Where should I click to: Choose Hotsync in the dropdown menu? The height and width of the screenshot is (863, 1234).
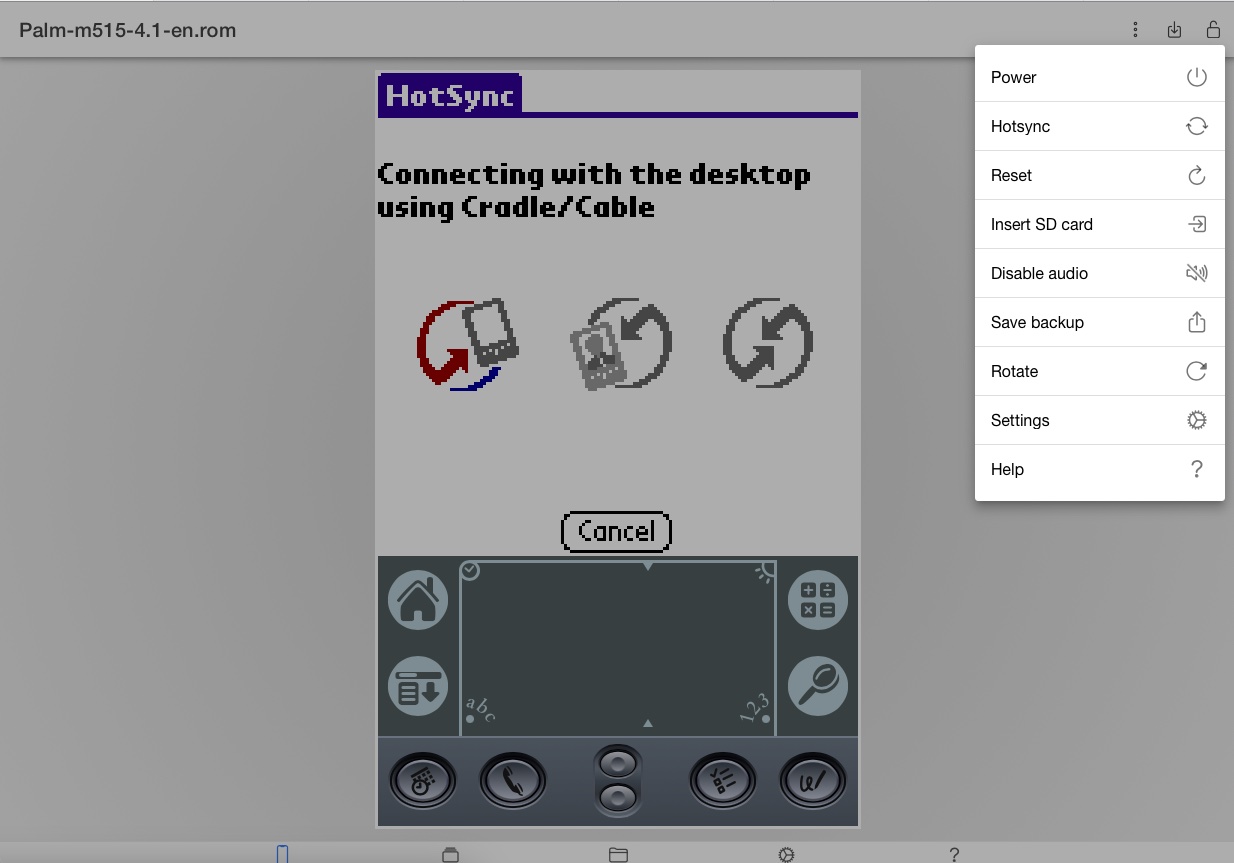pos(1099,127)
